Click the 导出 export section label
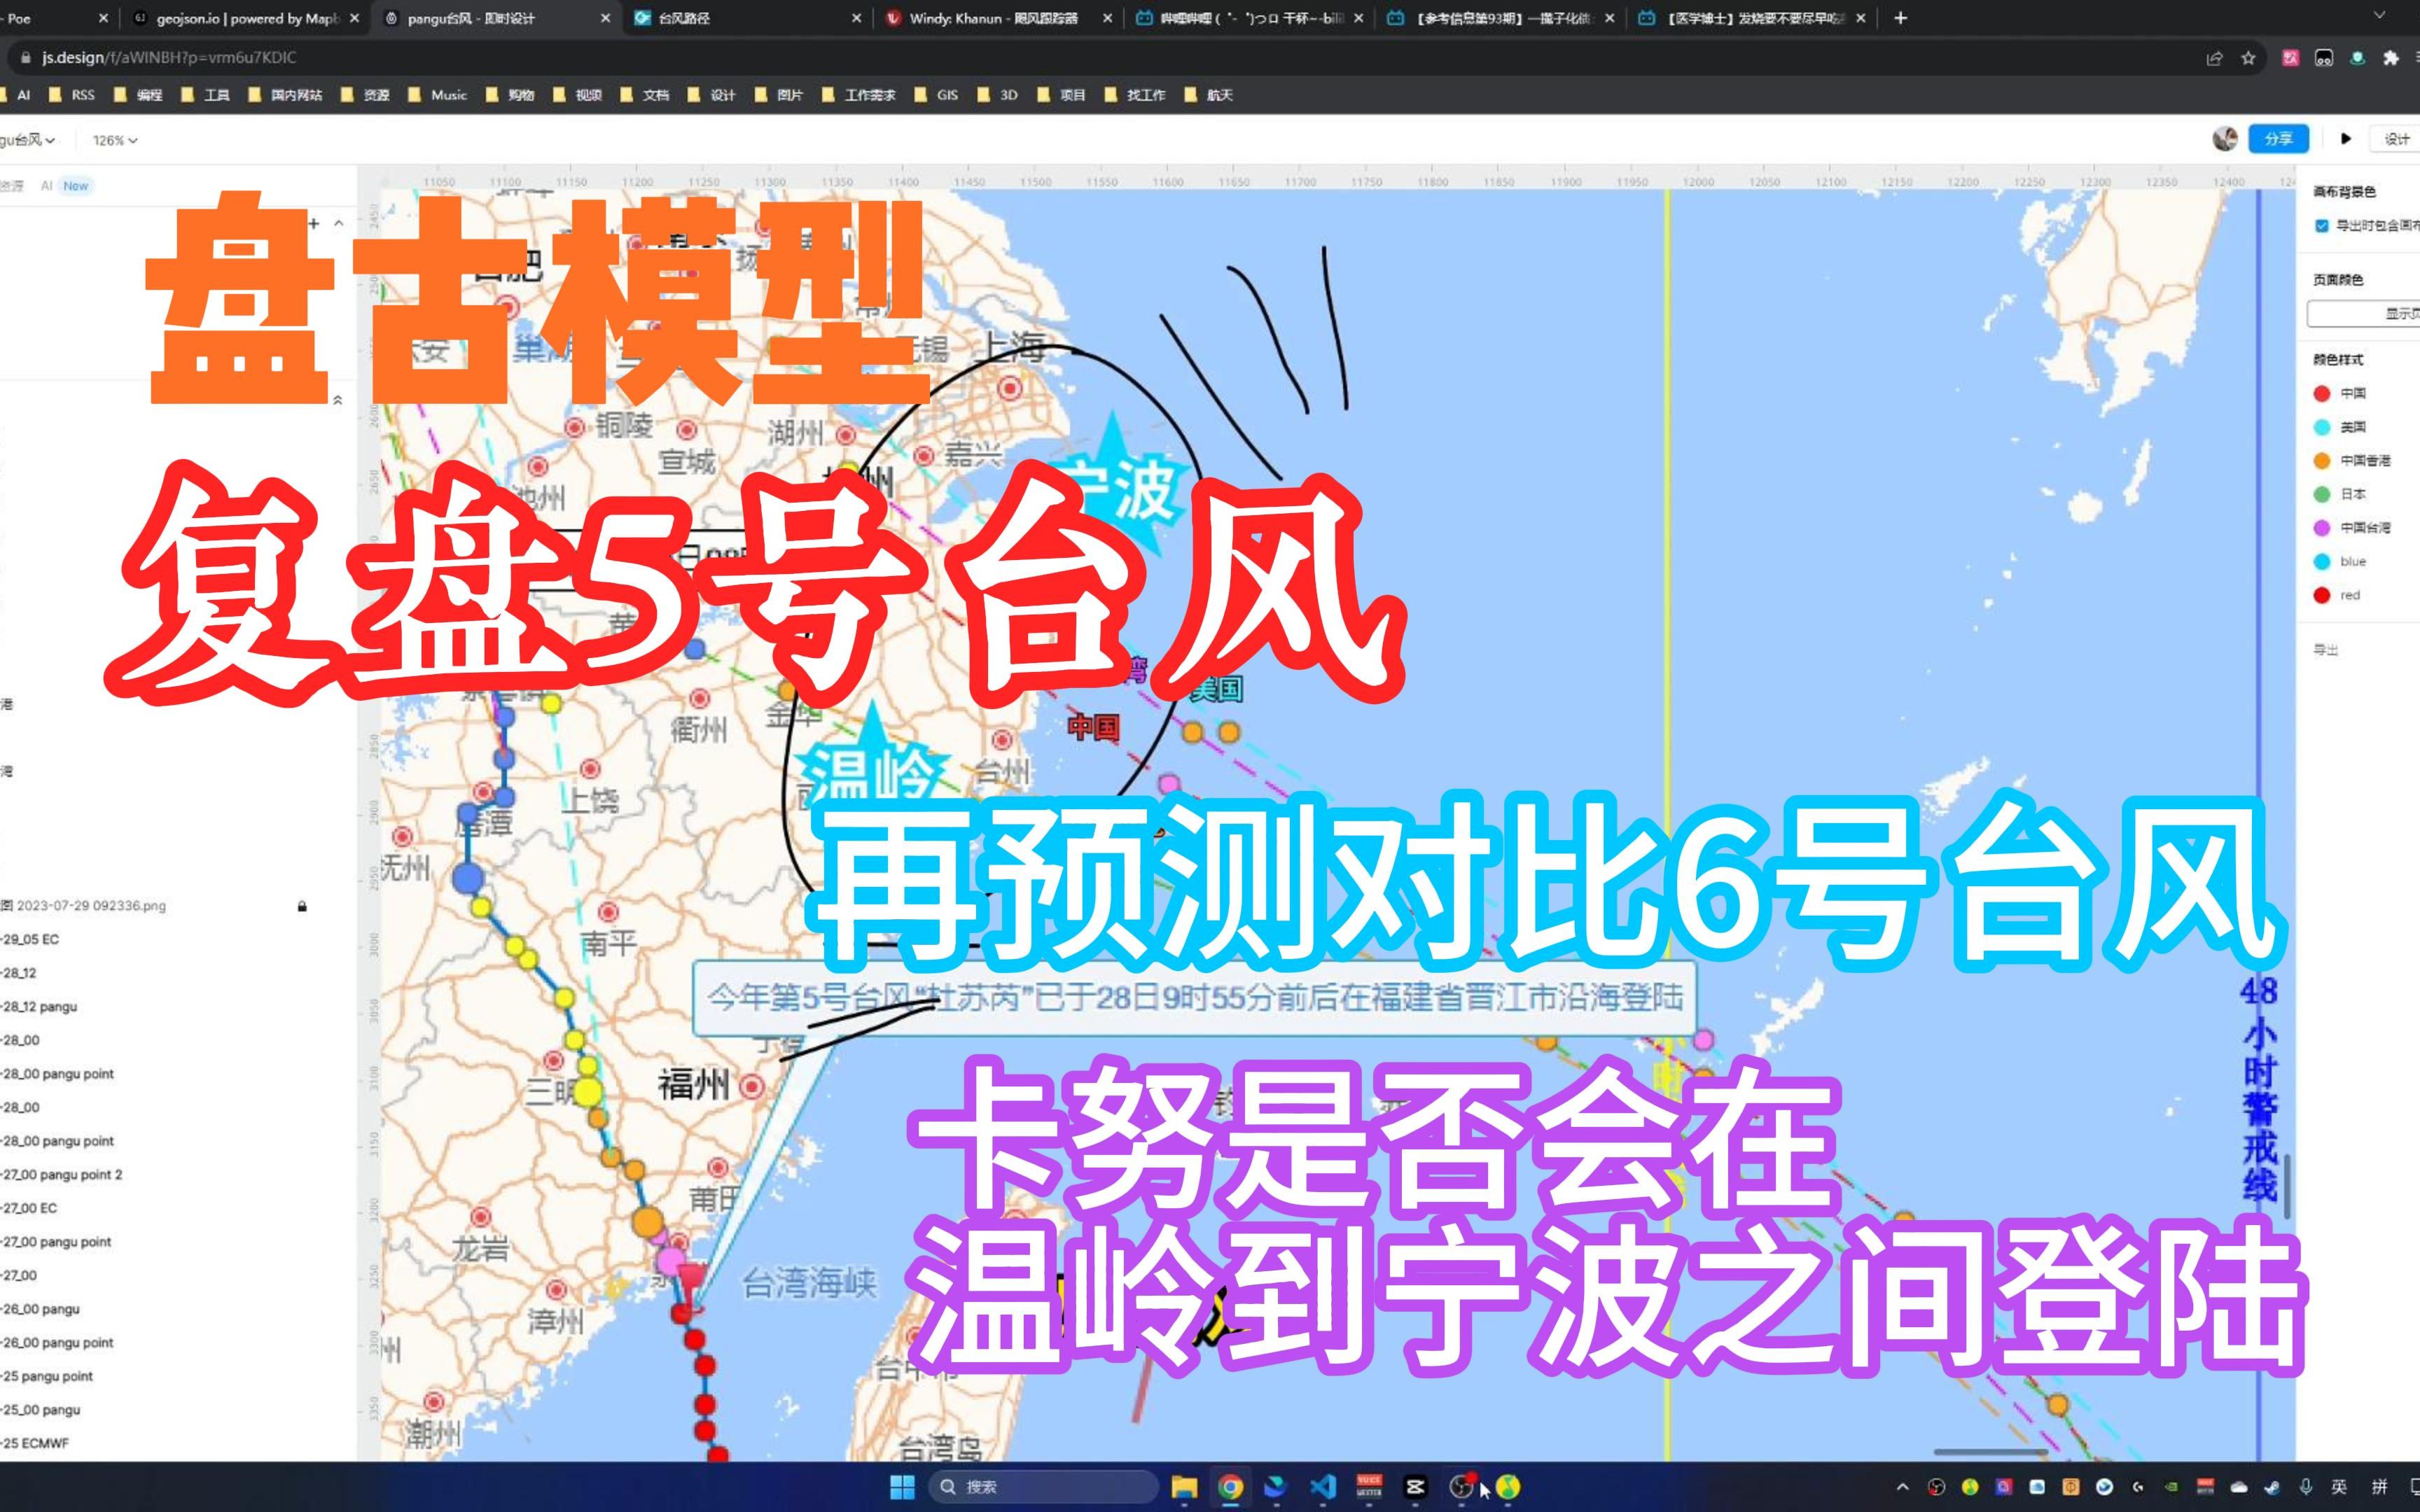Viewport: 2420px width, 1512px height. [x=2326, y=650]
